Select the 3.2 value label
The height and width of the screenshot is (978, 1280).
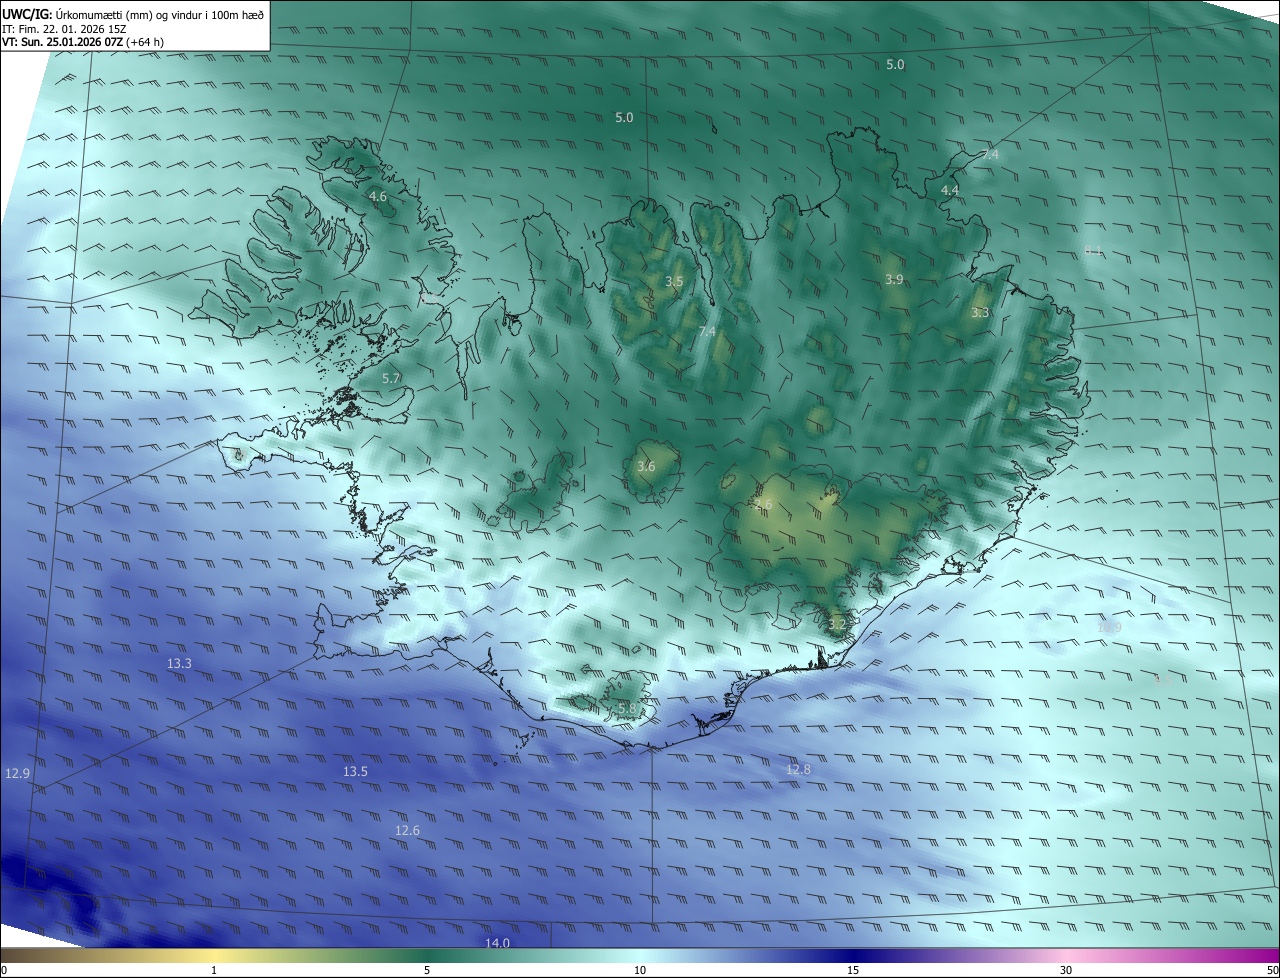(x=837, y=625)
